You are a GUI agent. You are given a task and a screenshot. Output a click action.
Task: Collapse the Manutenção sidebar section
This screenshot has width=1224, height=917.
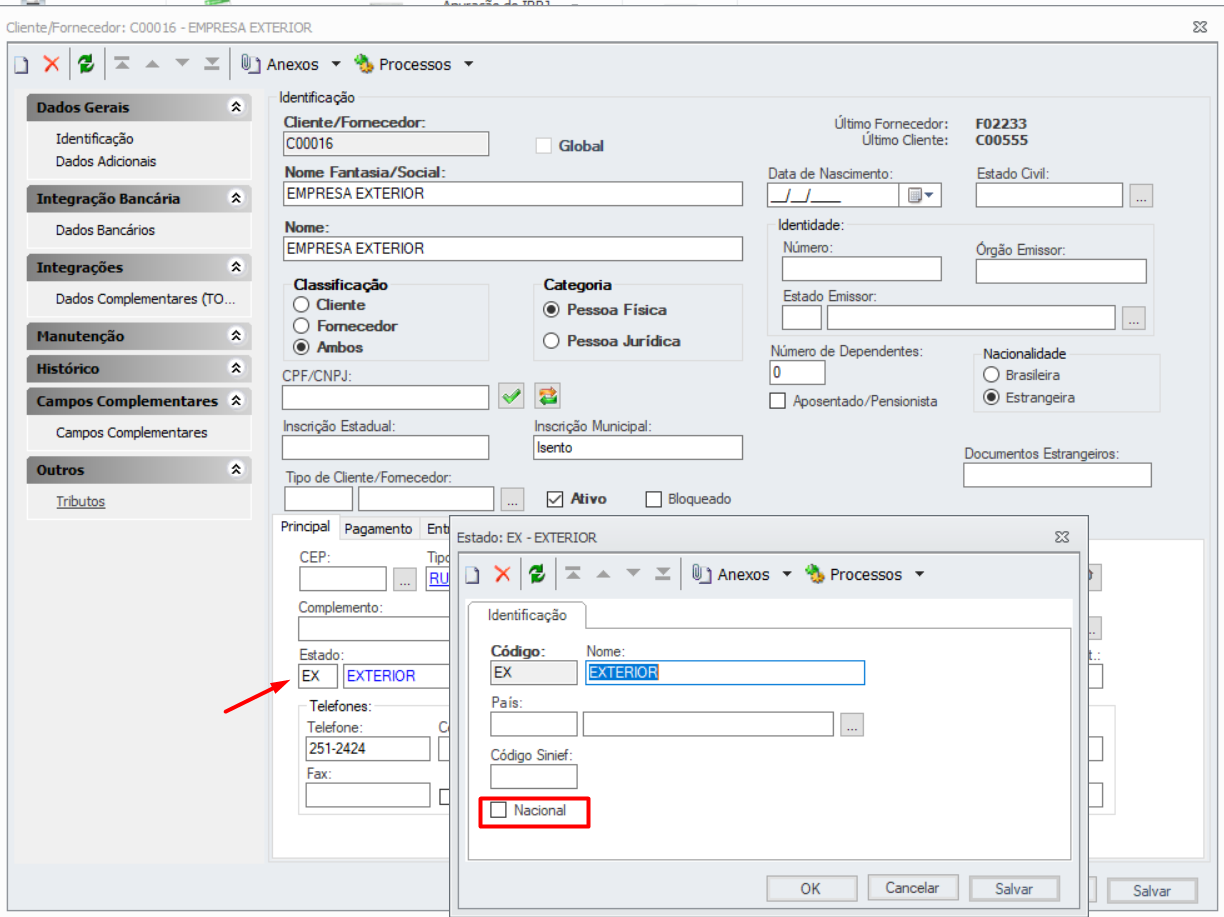click(x=236, y=336)
